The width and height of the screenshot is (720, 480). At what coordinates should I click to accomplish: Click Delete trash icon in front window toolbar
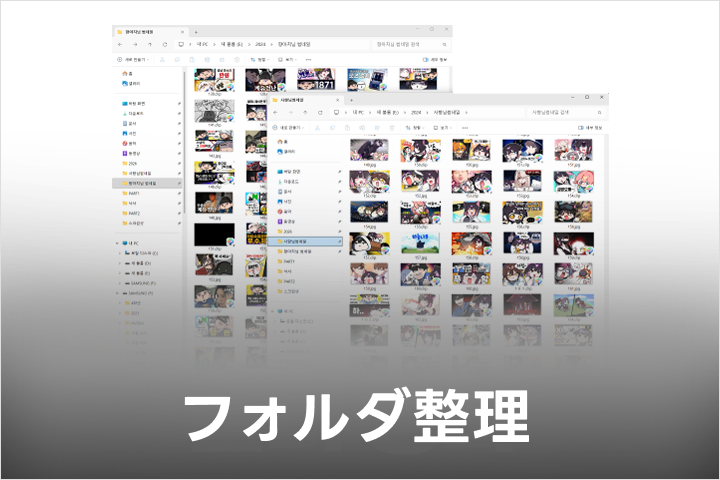pos(392,128)
